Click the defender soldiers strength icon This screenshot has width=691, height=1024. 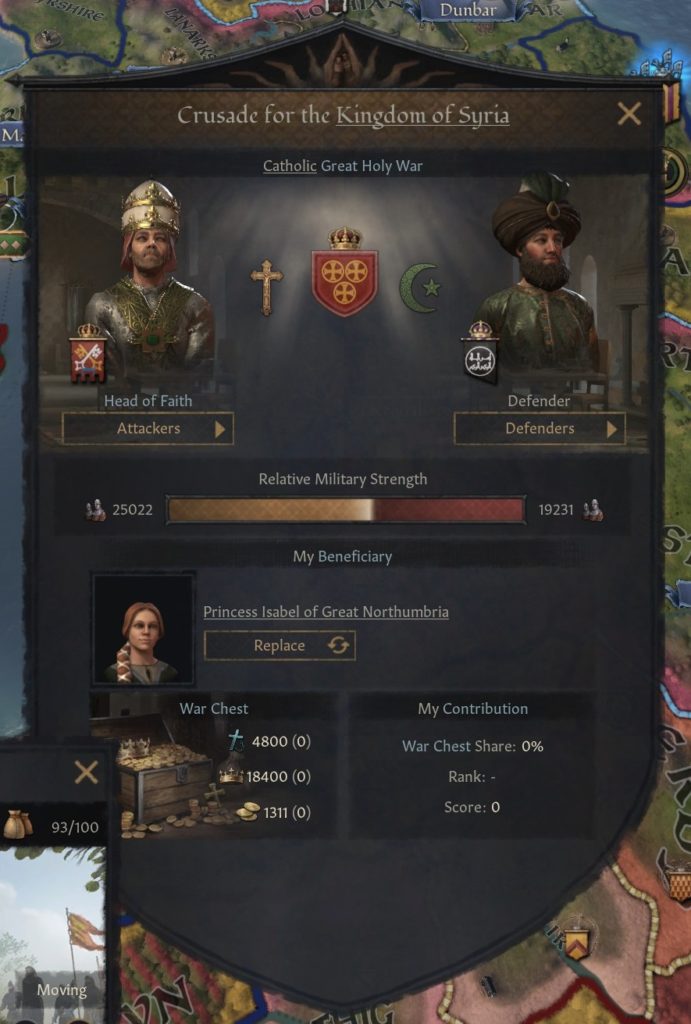(593, 510)
